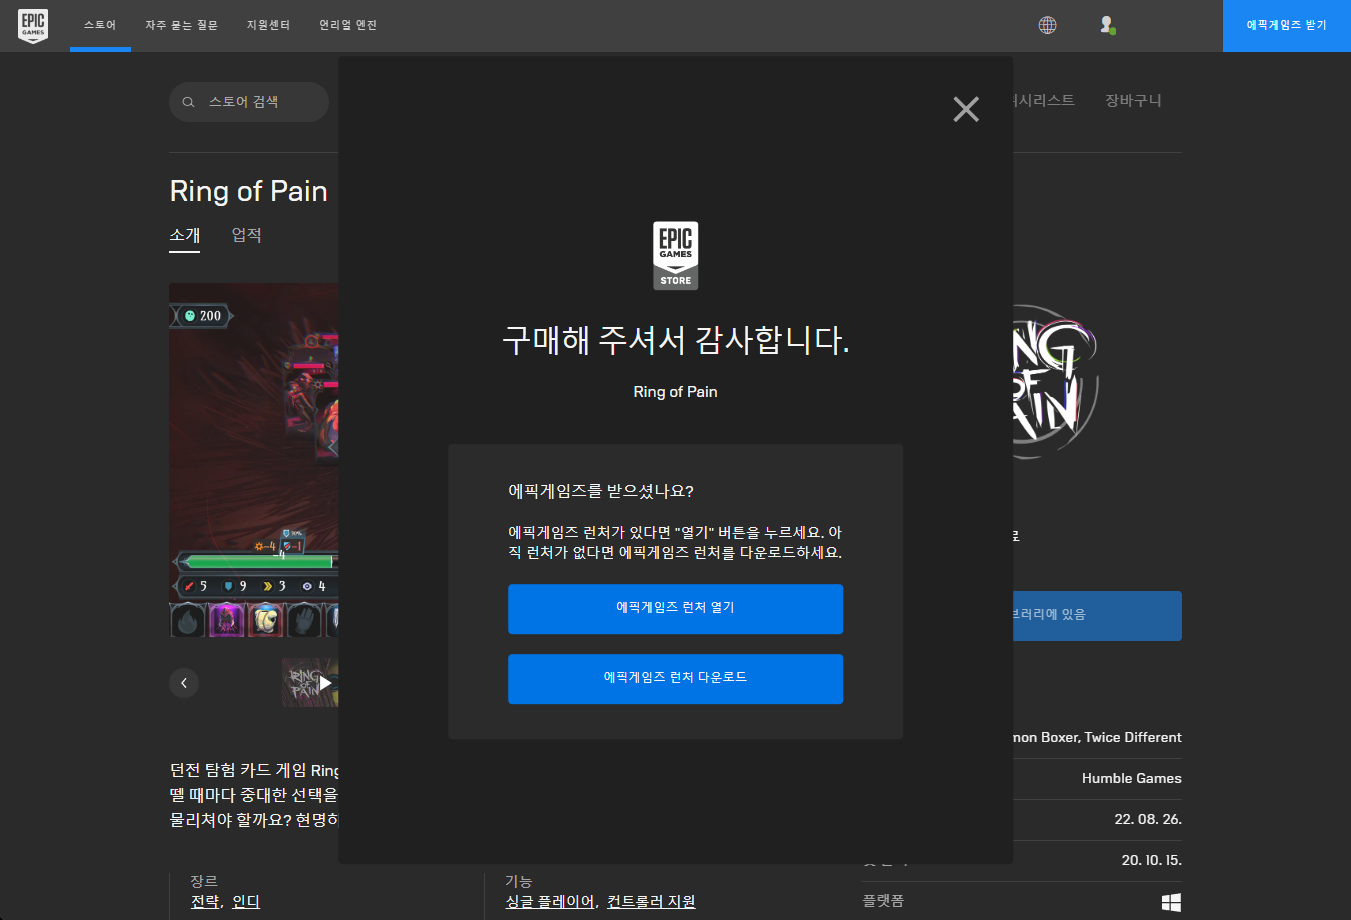This screenshot has width=1351, height=920.
Task: Click the 구매해 주셔서 감사합니다 heading
Action: tap(676, 340)
